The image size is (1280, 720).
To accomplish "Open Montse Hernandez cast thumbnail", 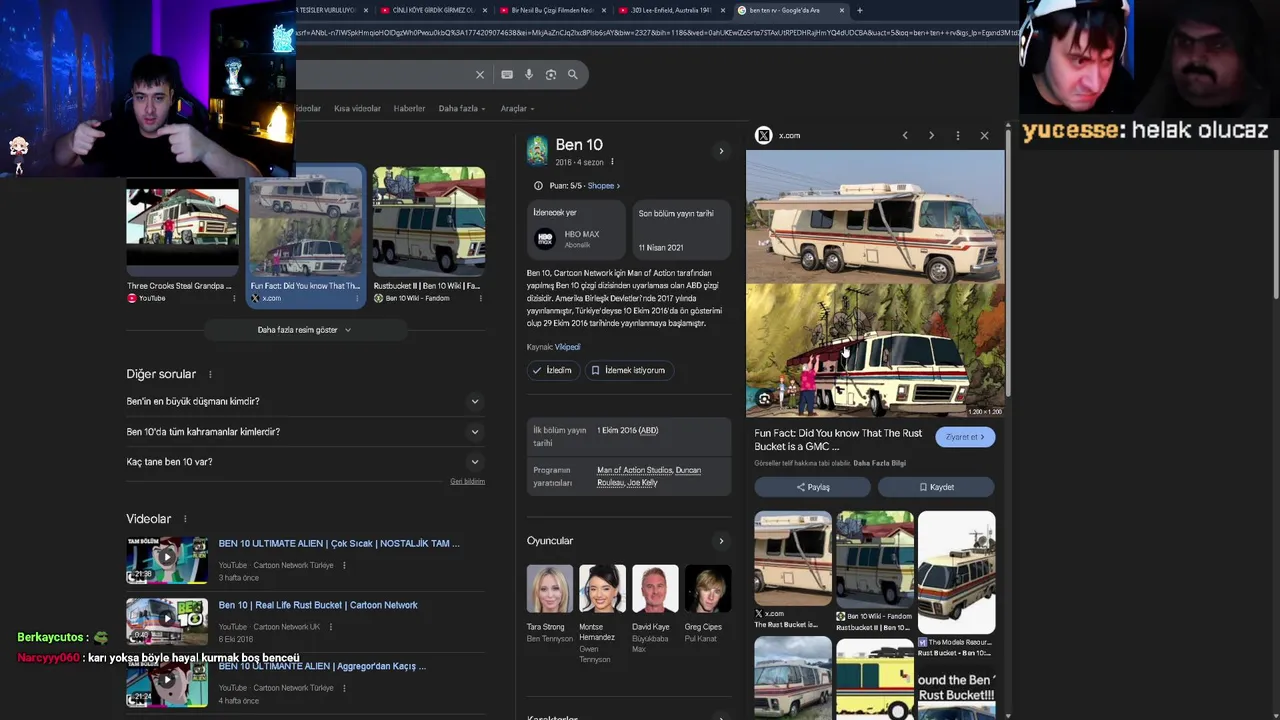I will (602, 589).
